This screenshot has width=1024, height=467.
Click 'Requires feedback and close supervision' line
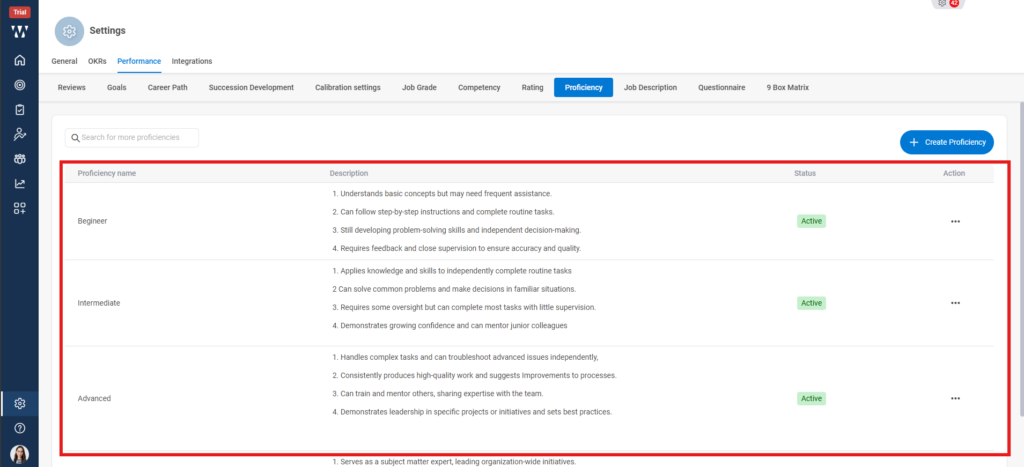point(456,248)
